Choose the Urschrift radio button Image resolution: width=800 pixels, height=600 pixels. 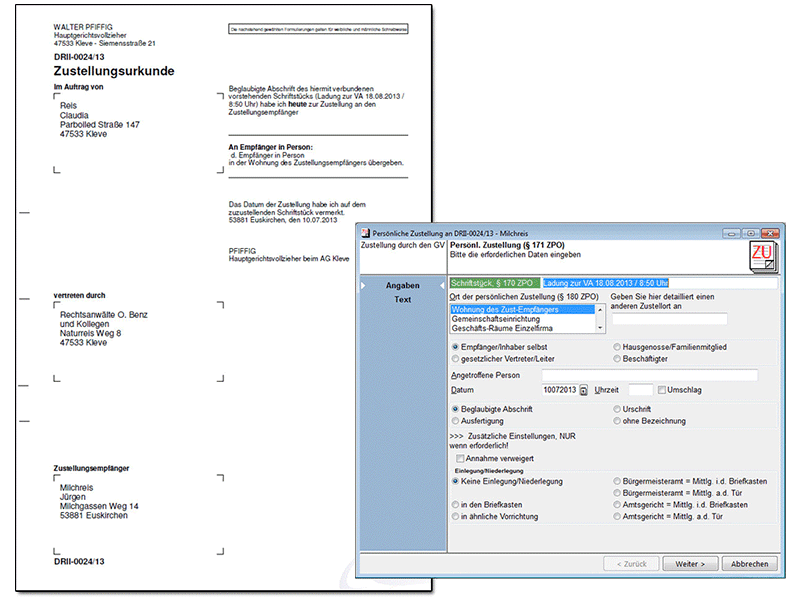(x=615, y=409)
